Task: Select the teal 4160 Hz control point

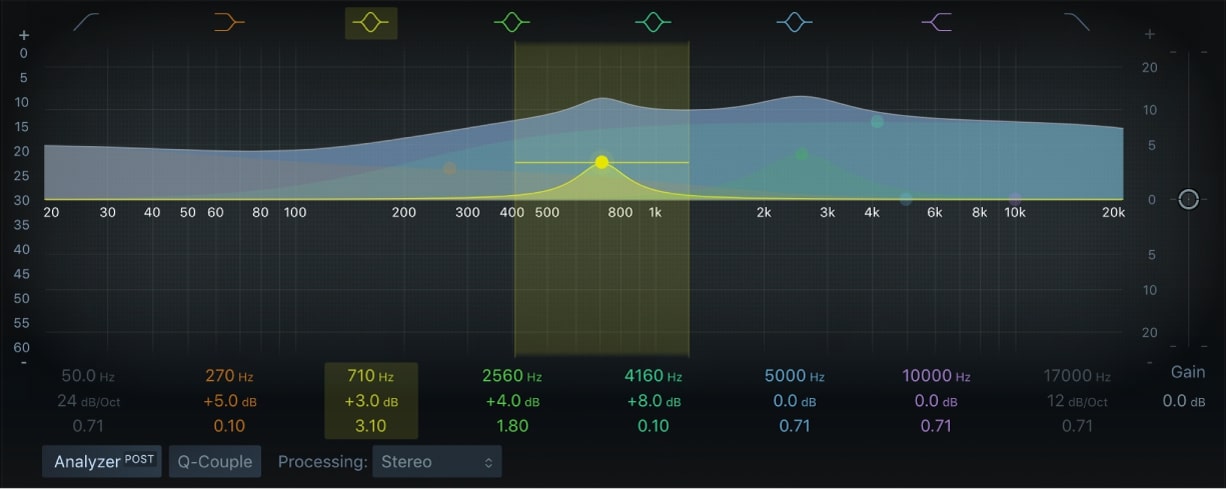Action: pos(877,122)
